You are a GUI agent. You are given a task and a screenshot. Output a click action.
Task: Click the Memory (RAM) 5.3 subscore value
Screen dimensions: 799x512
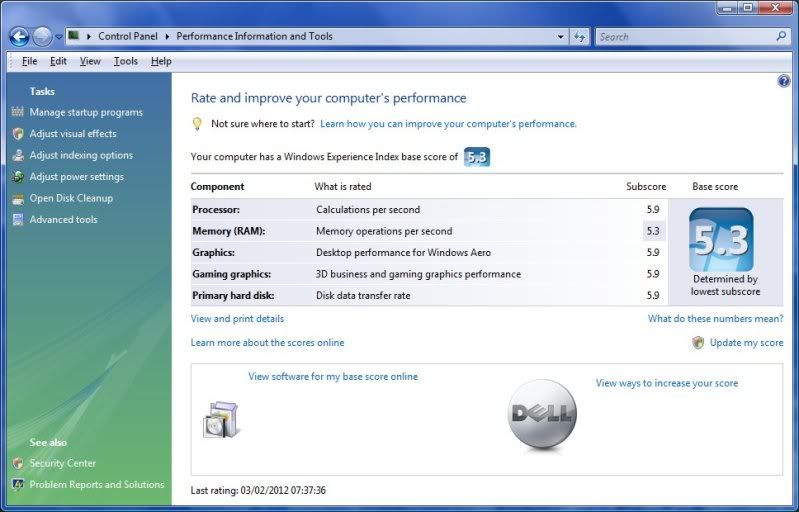pyautogui.click(x=653, y=231)
